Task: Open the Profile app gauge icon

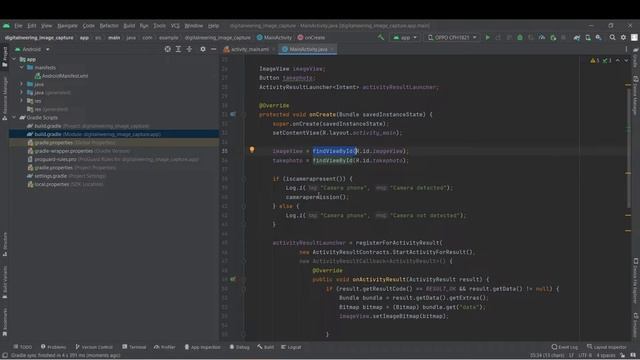Action: tap(542, 38)
